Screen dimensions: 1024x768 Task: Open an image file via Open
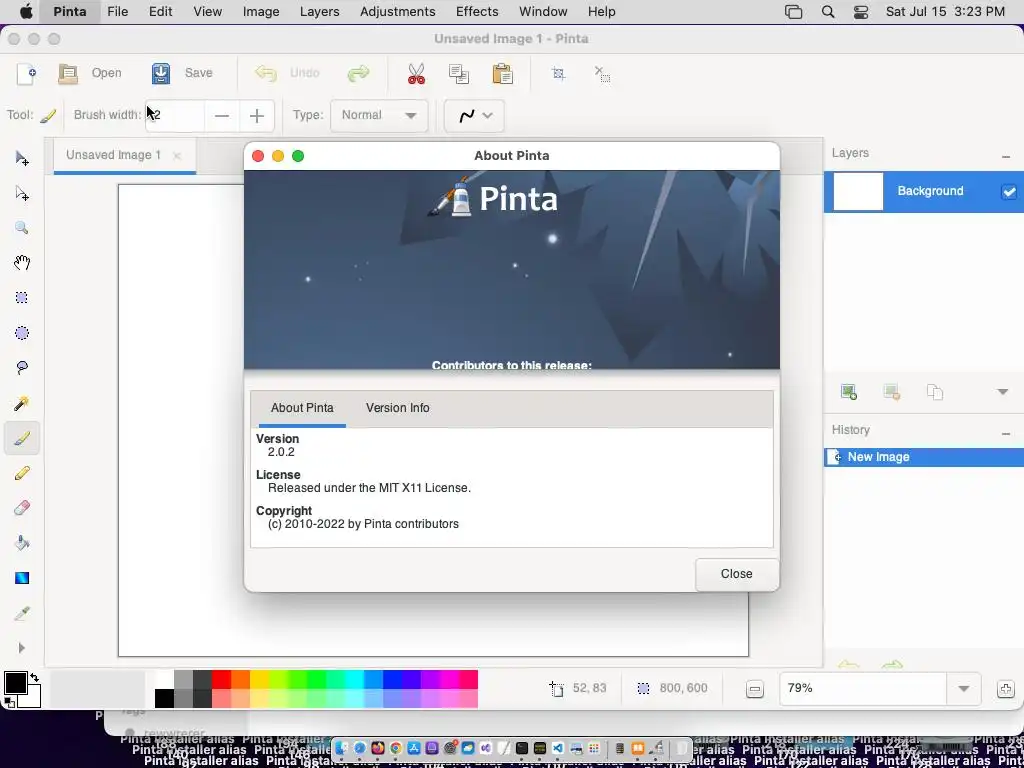[89, 73]
